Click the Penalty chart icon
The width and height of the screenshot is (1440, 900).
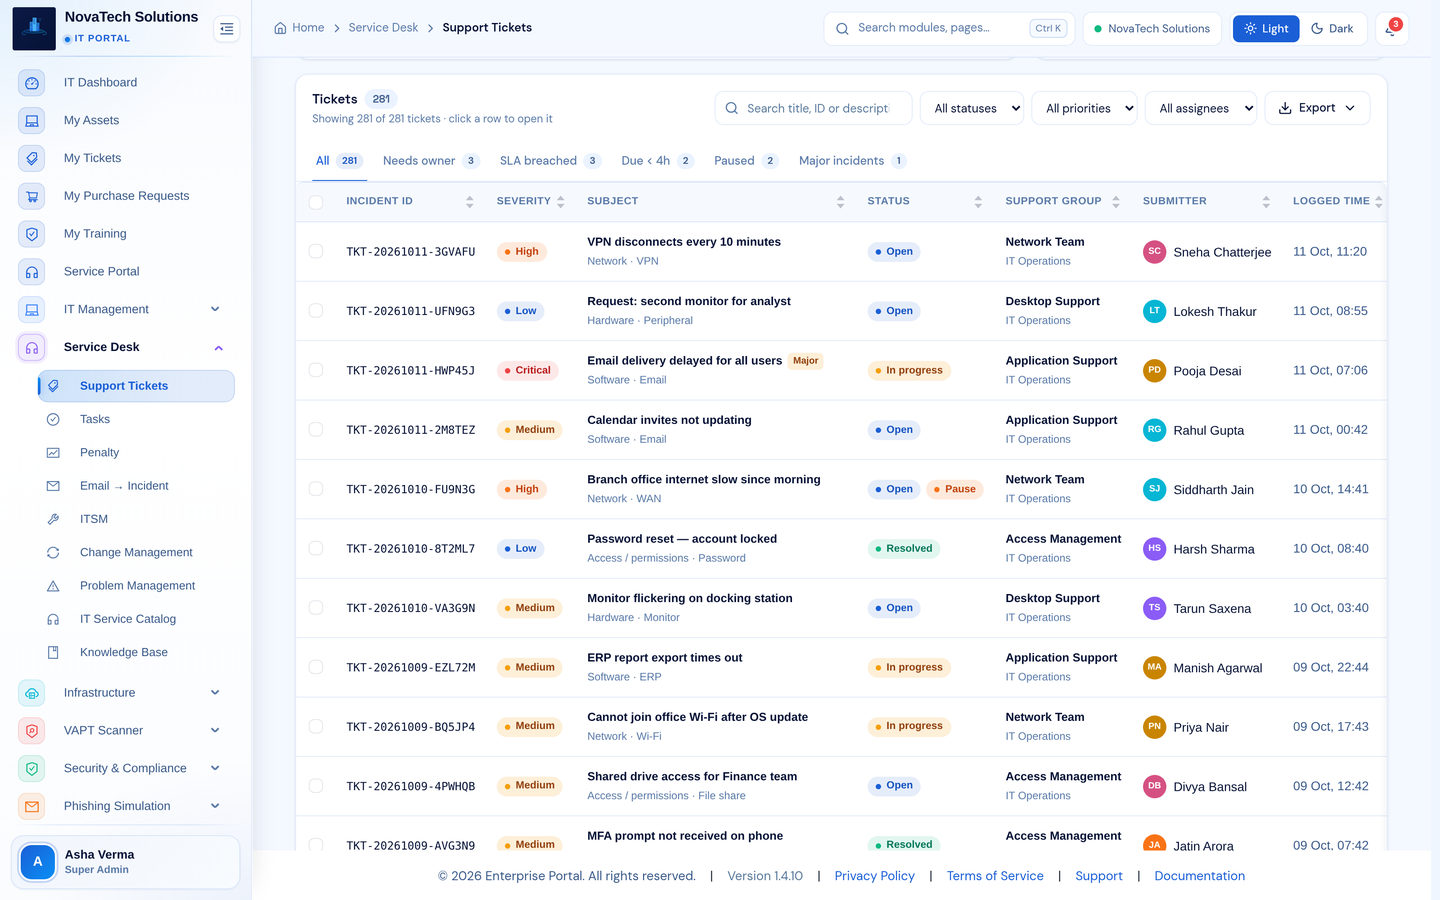(x=53, y=453)
